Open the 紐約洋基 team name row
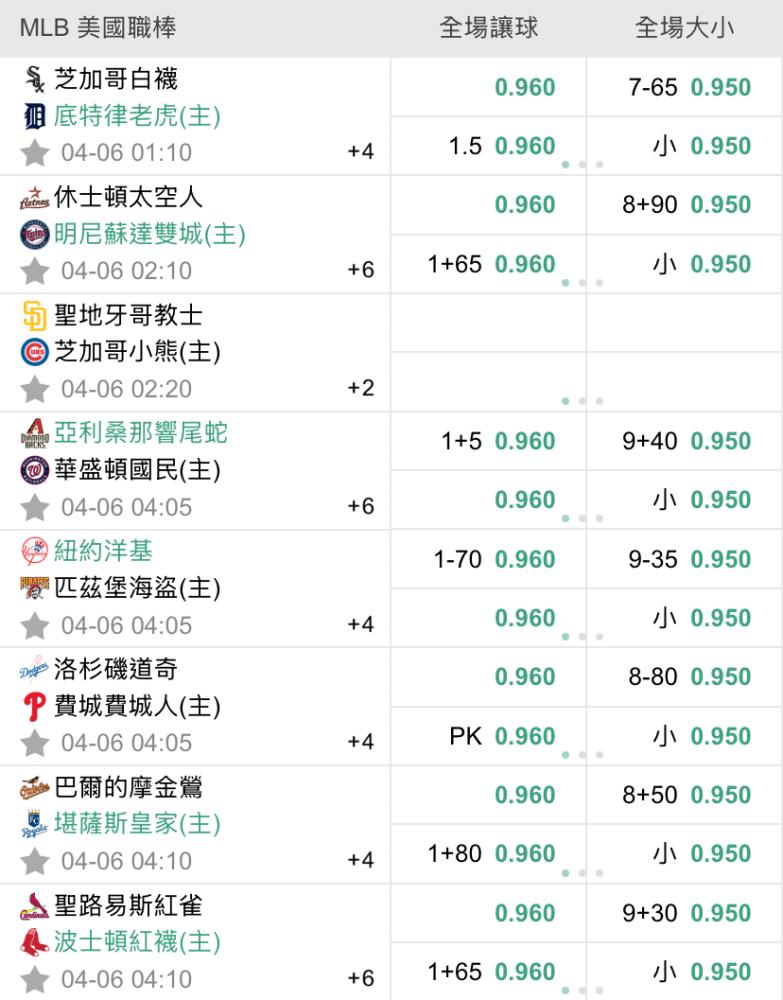Viewport: 783px width, 1000px height. click(103, 551)
